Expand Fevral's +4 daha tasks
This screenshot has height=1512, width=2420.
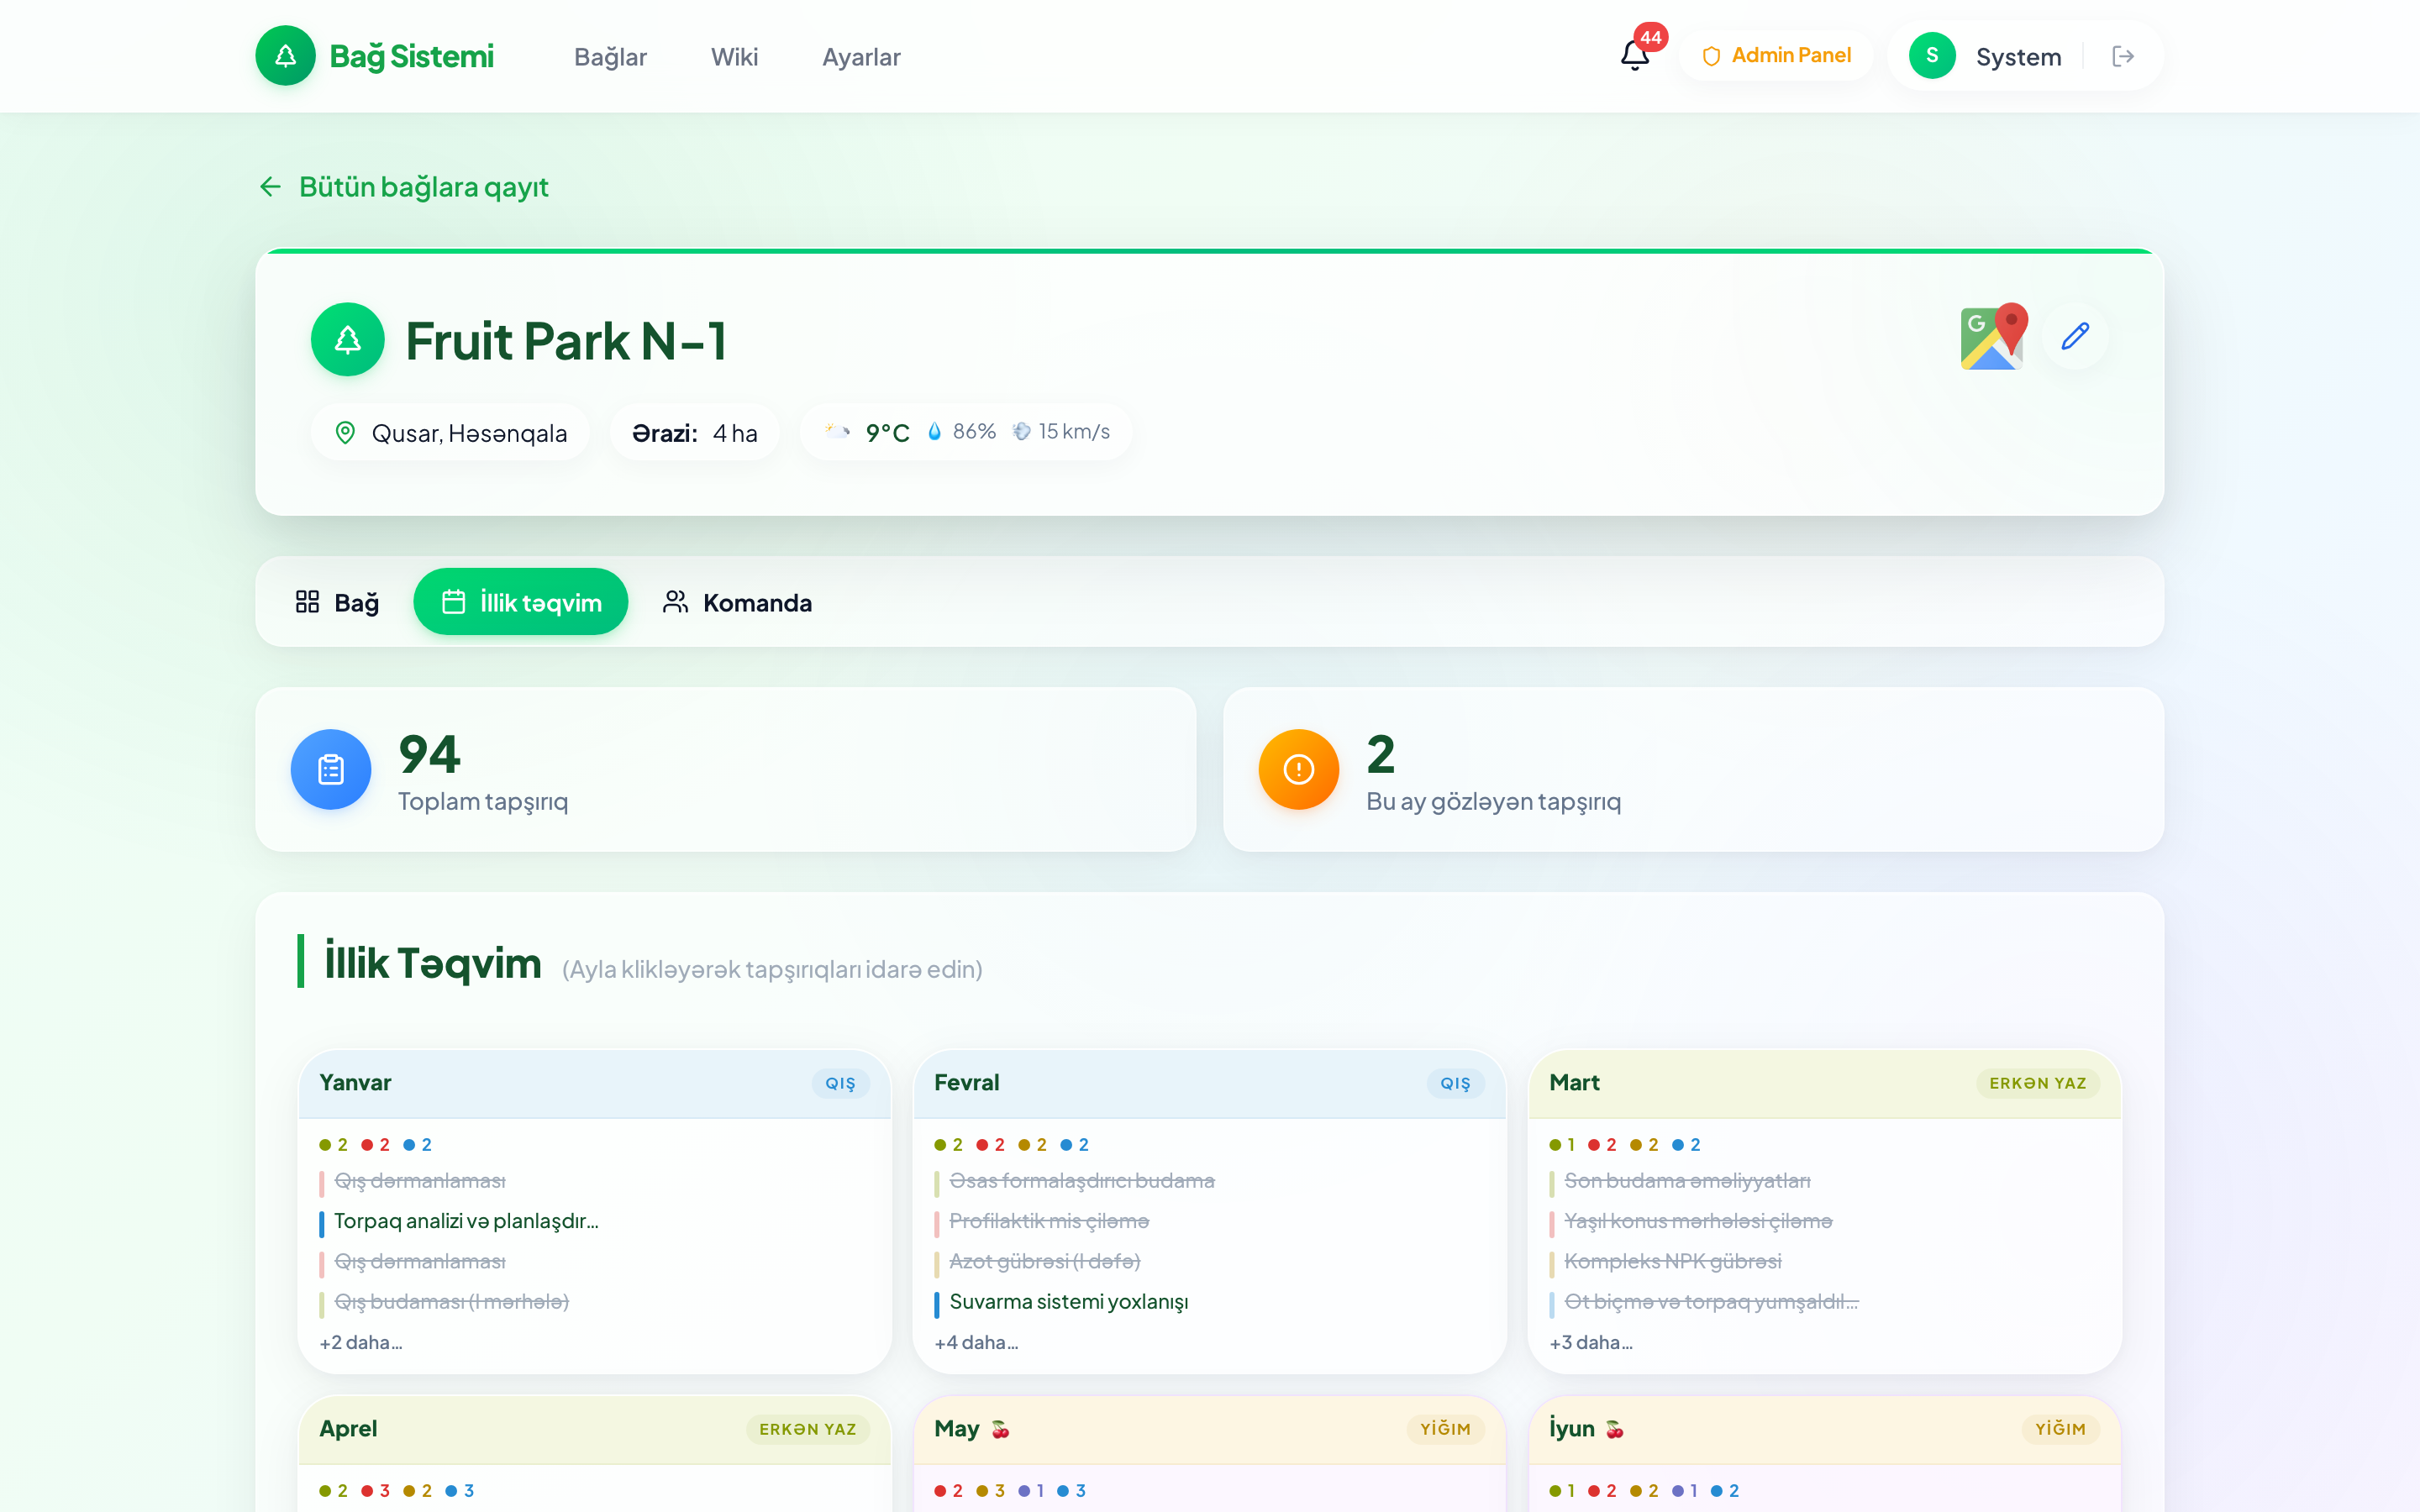point(976,1343)
